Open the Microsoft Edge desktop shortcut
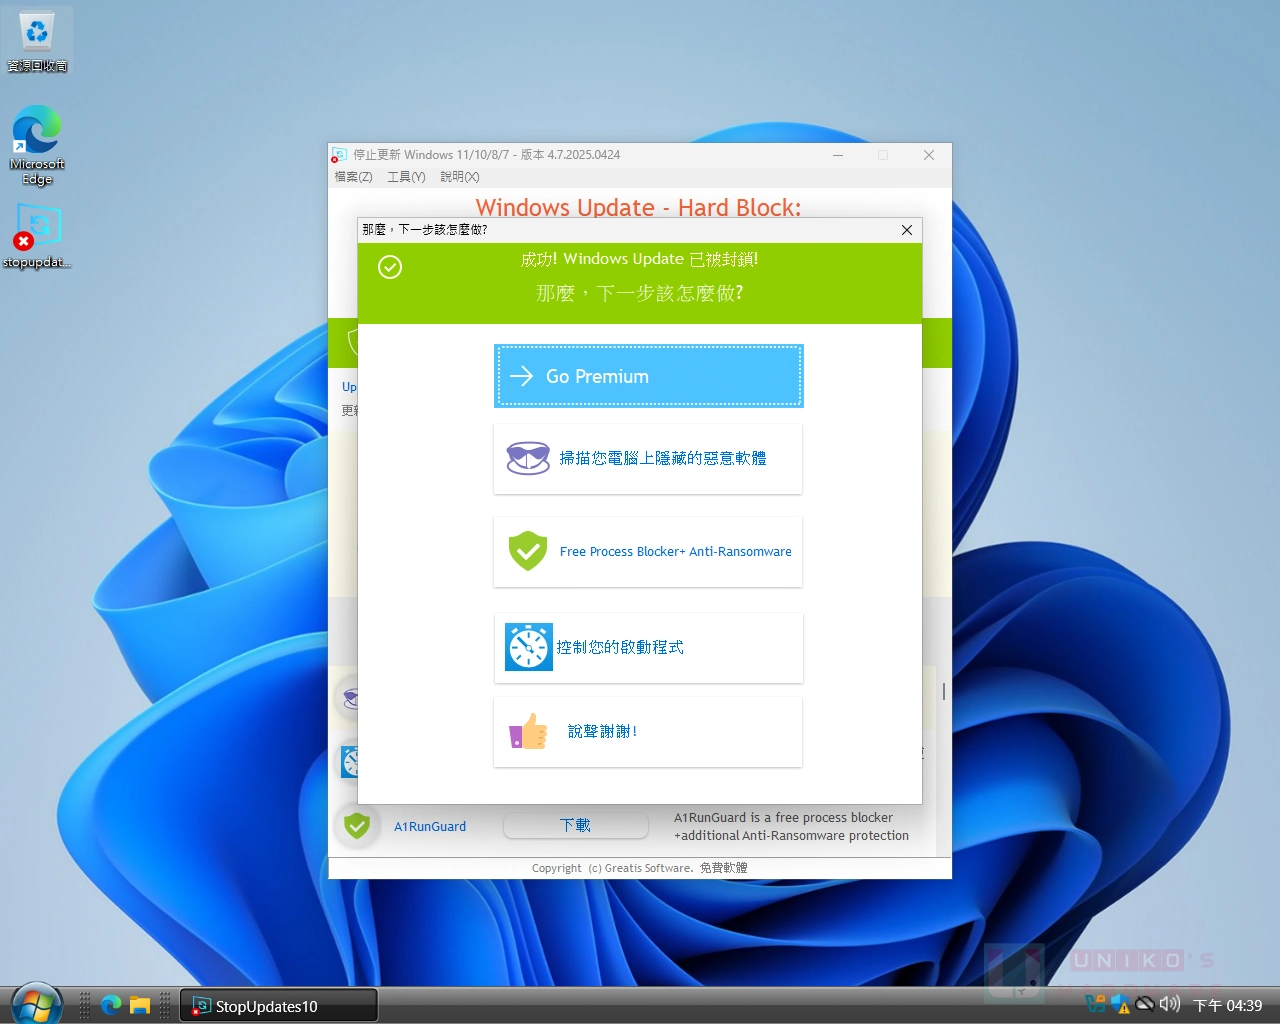Image resolution: width=1280 pixels, height=1024 pixels. click(37, 145)
